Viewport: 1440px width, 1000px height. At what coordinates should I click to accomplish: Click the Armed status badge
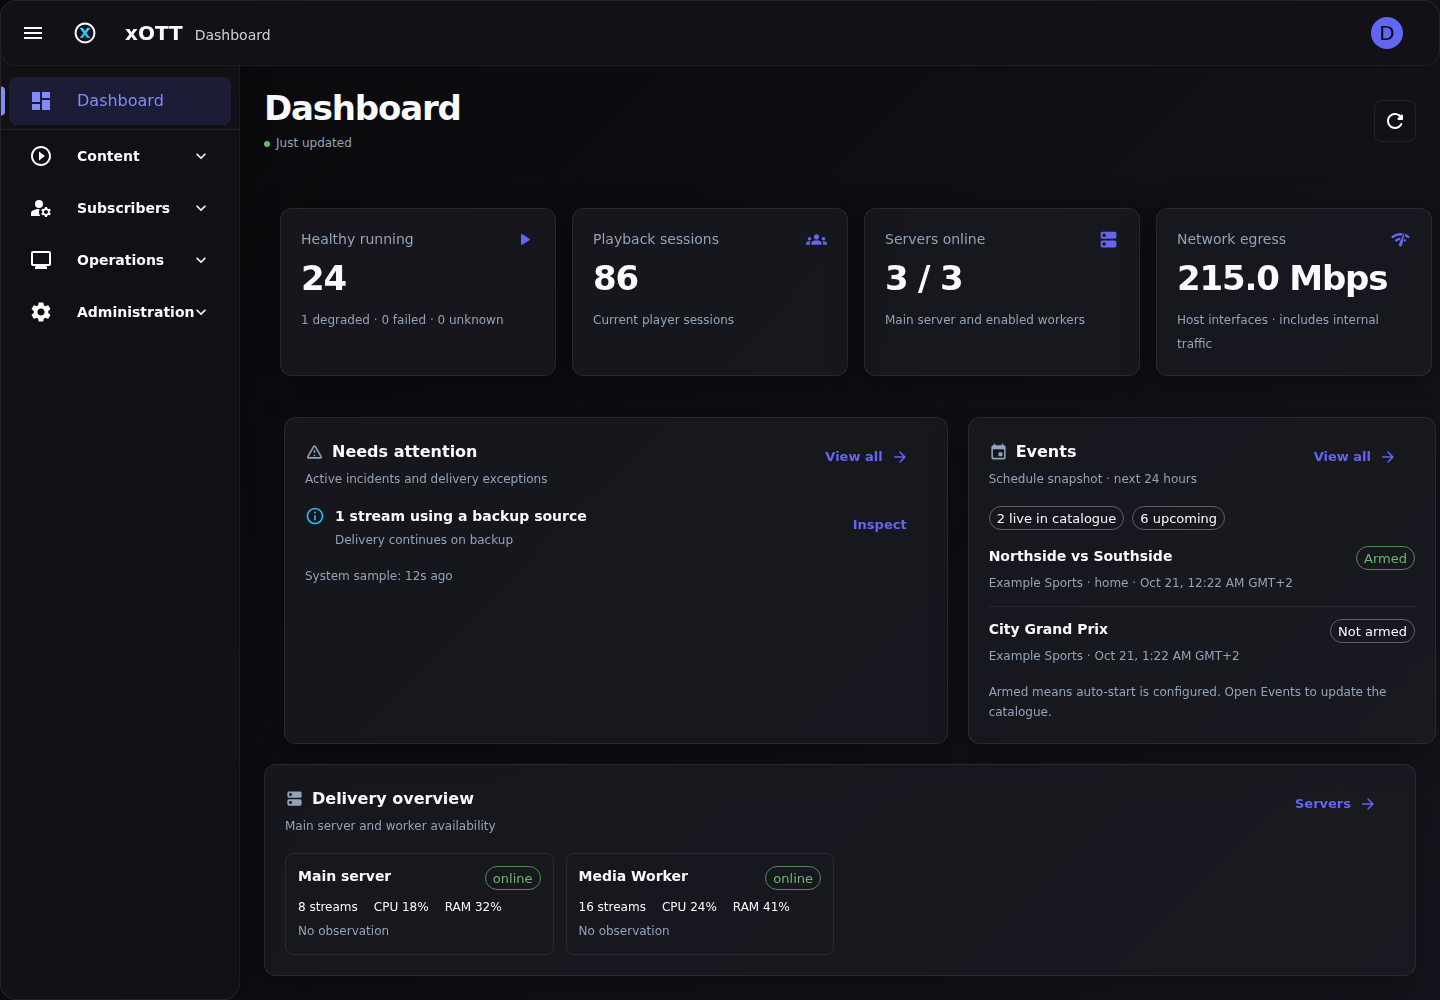coord(1385,558)
